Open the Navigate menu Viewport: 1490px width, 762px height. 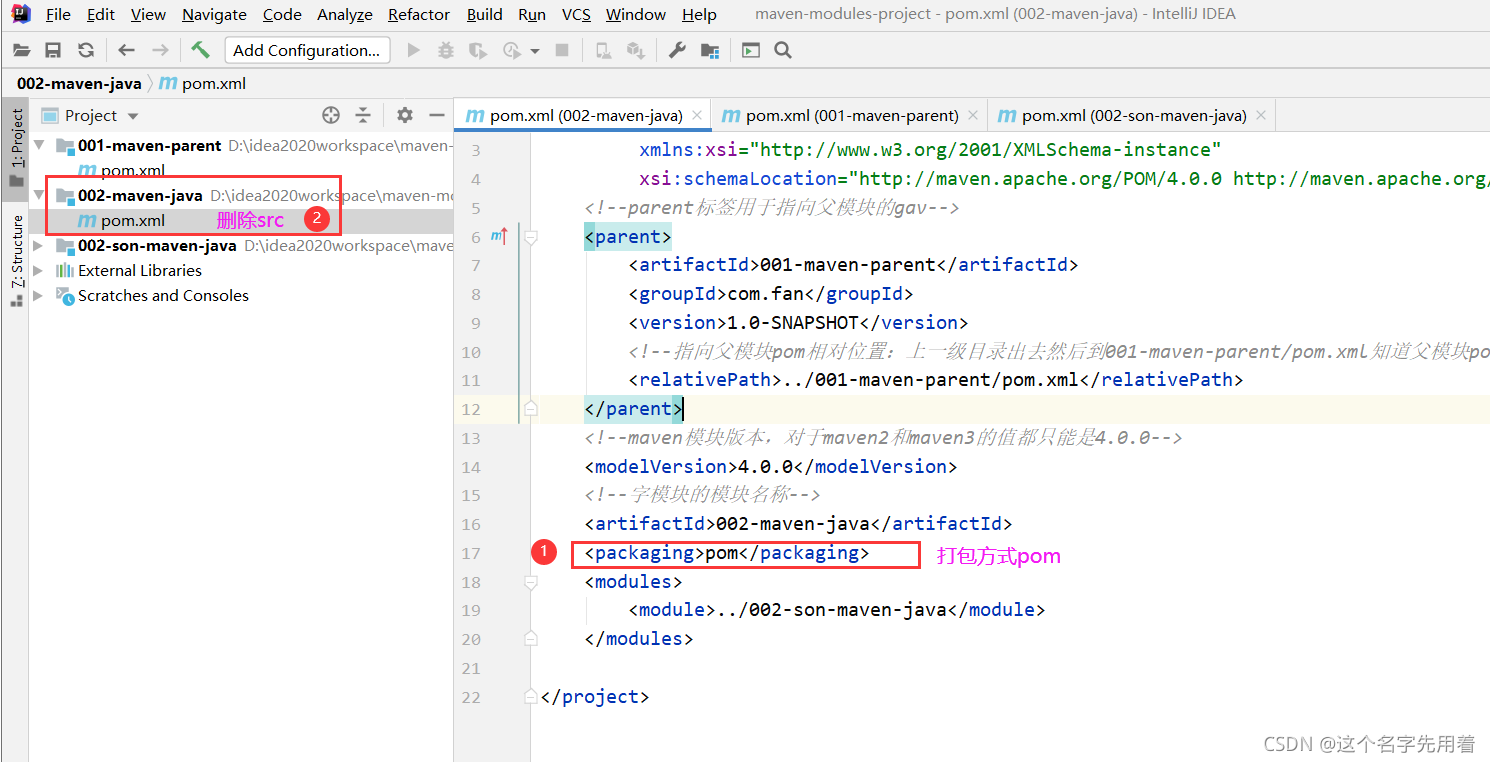point(214,14)
